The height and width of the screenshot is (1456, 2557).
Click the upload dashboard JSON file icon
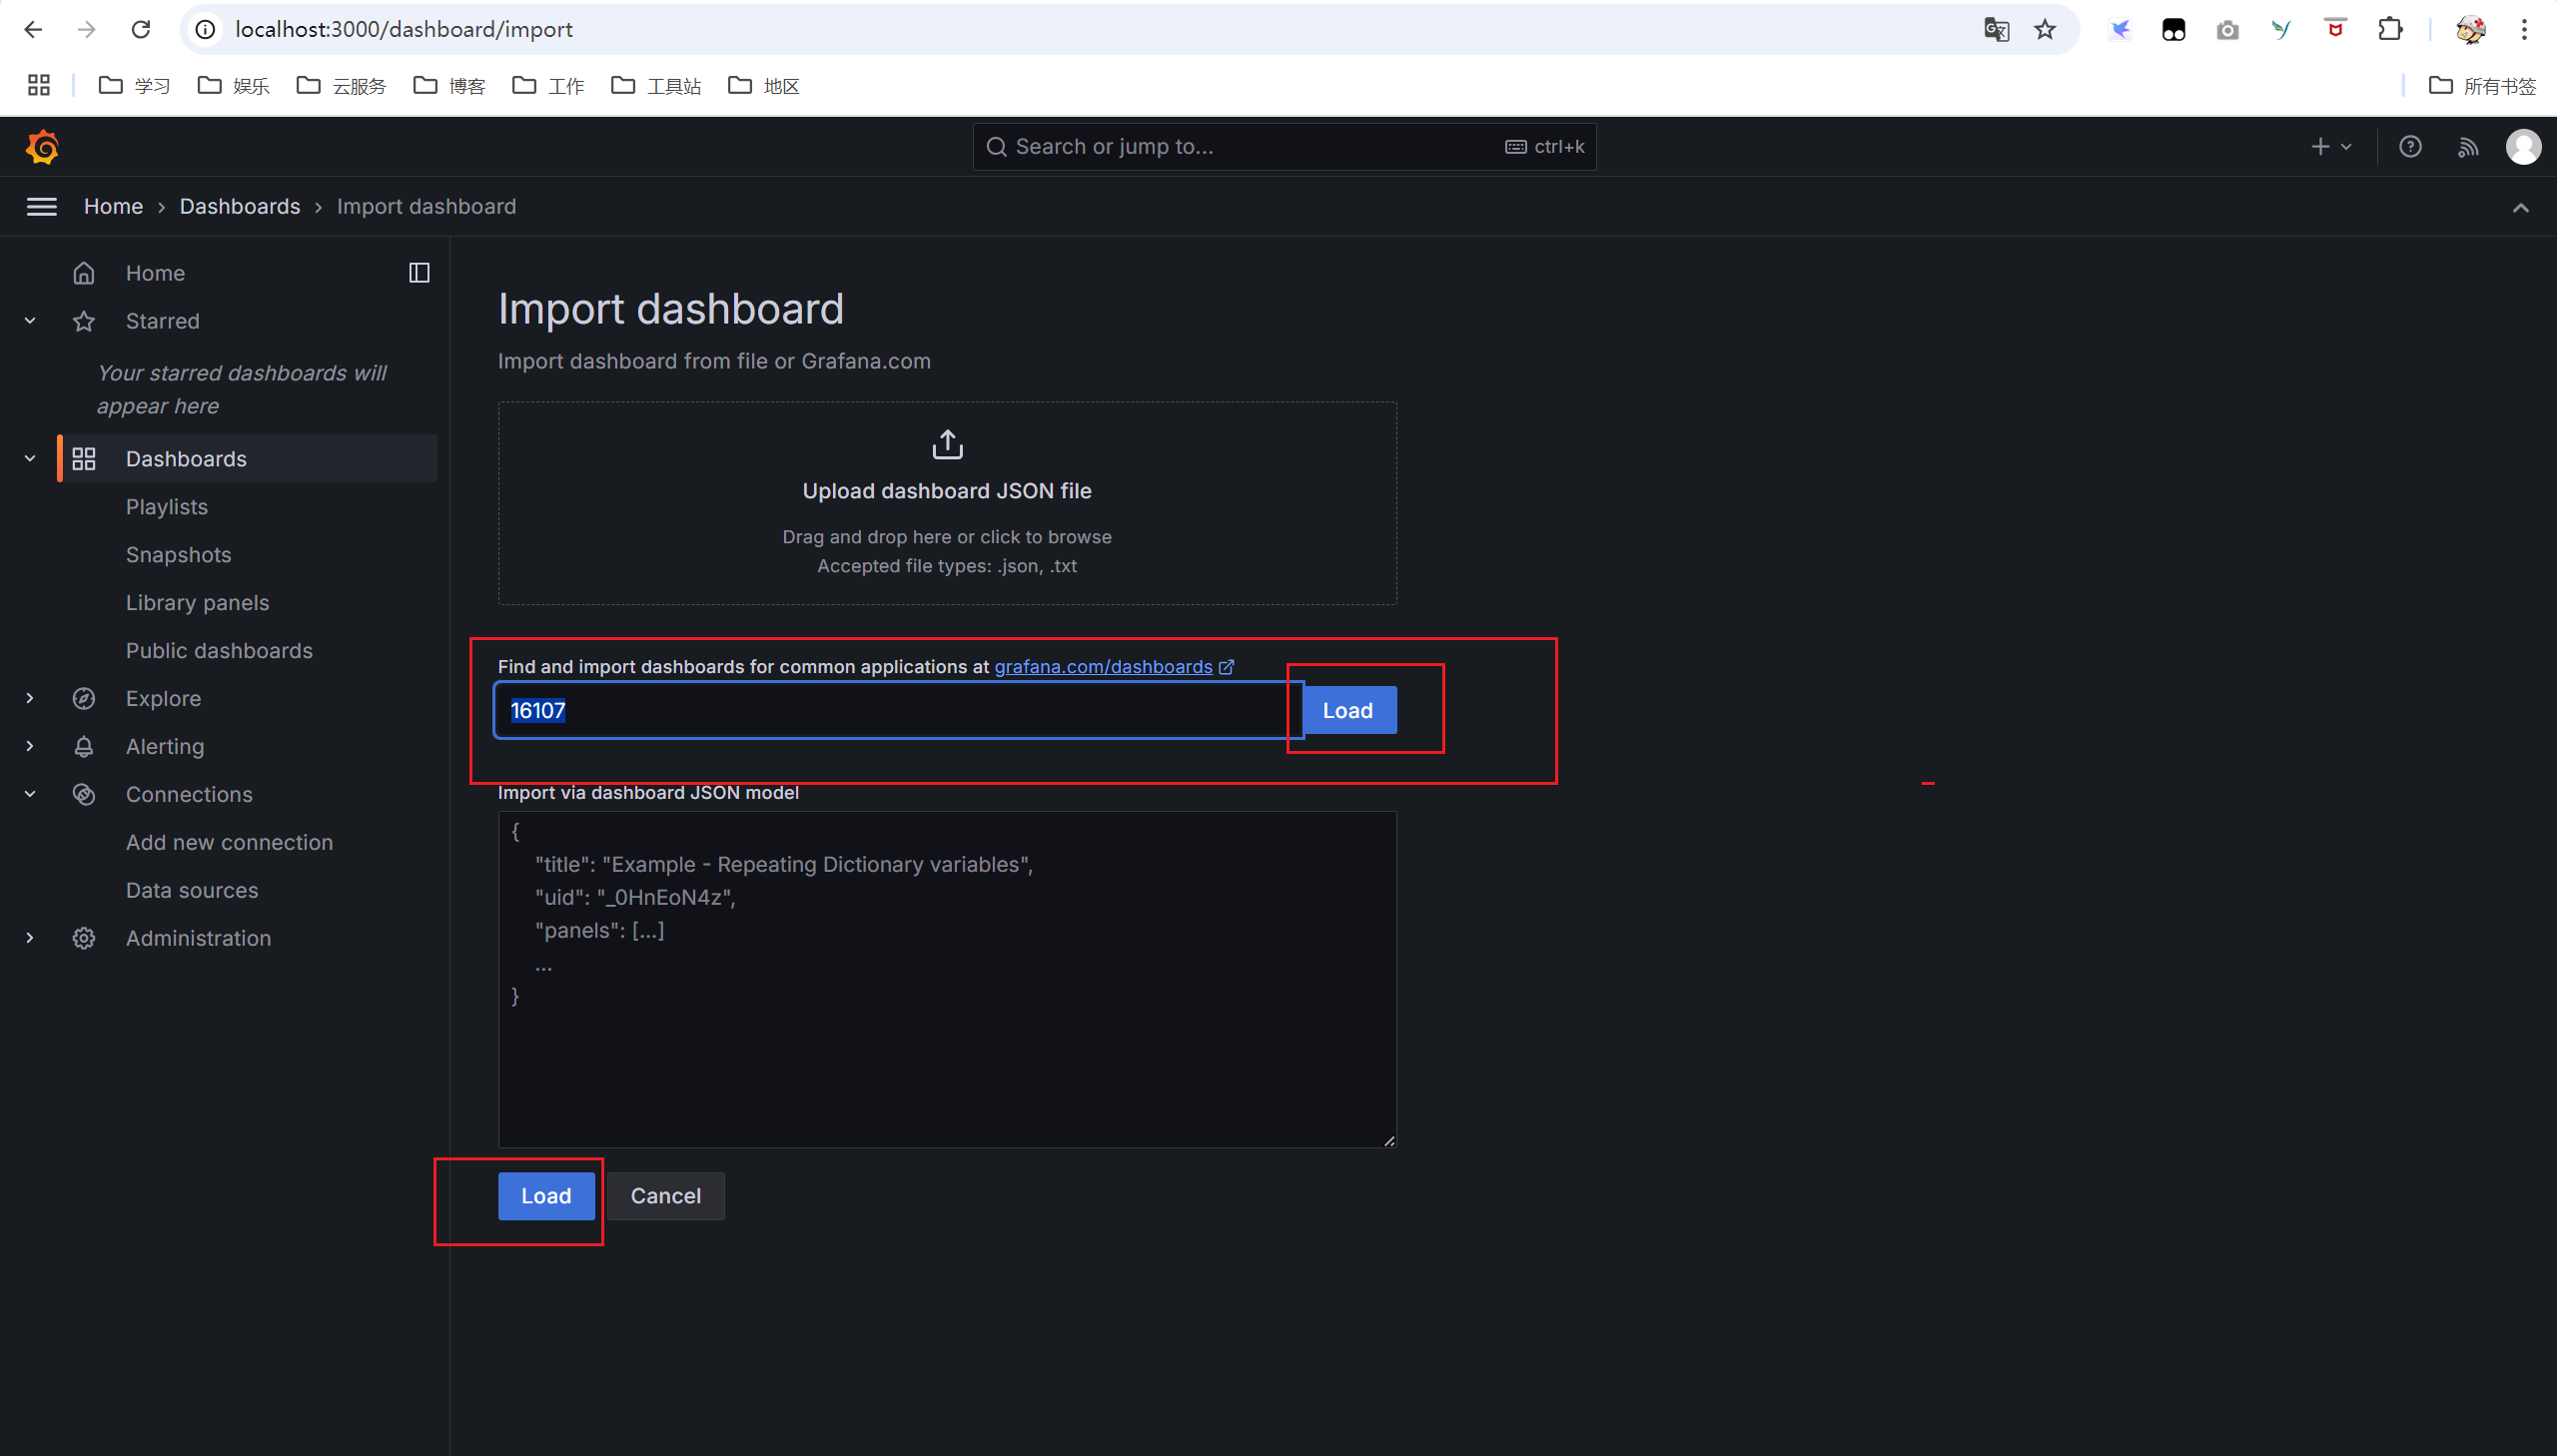point(947,444)
